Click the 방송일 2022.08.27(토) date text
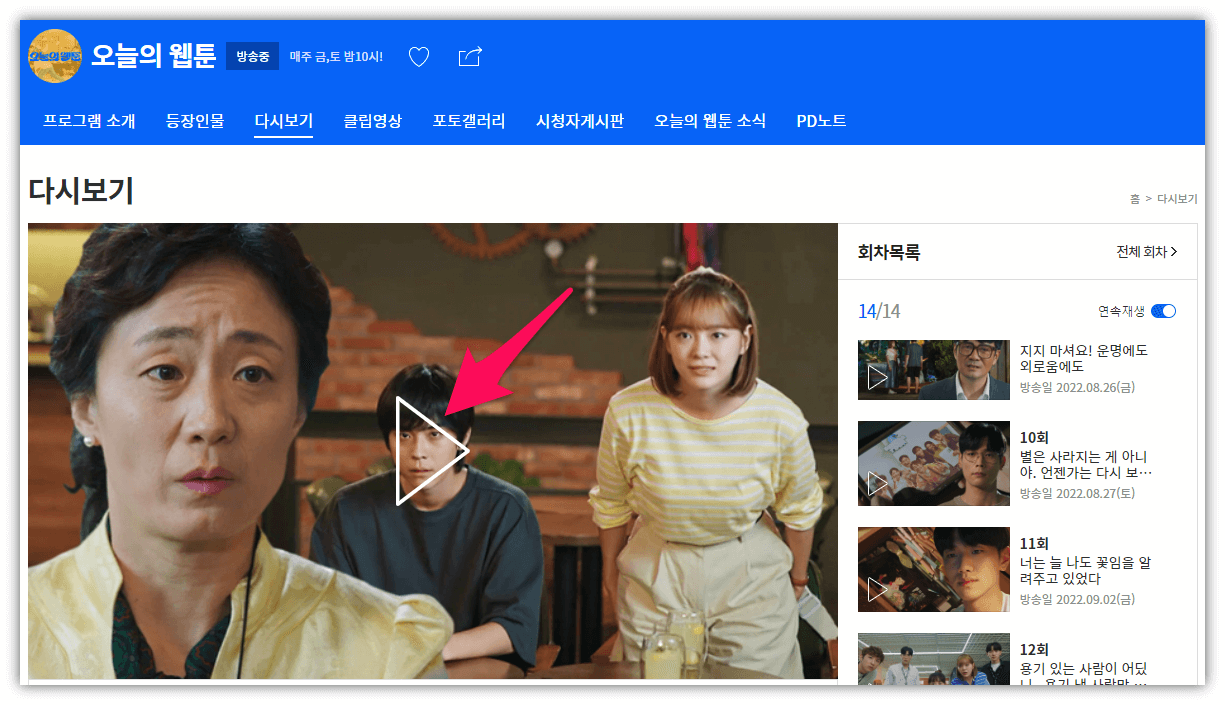1225x705 pixels. pyautogui.click(x=1077, y=493)
